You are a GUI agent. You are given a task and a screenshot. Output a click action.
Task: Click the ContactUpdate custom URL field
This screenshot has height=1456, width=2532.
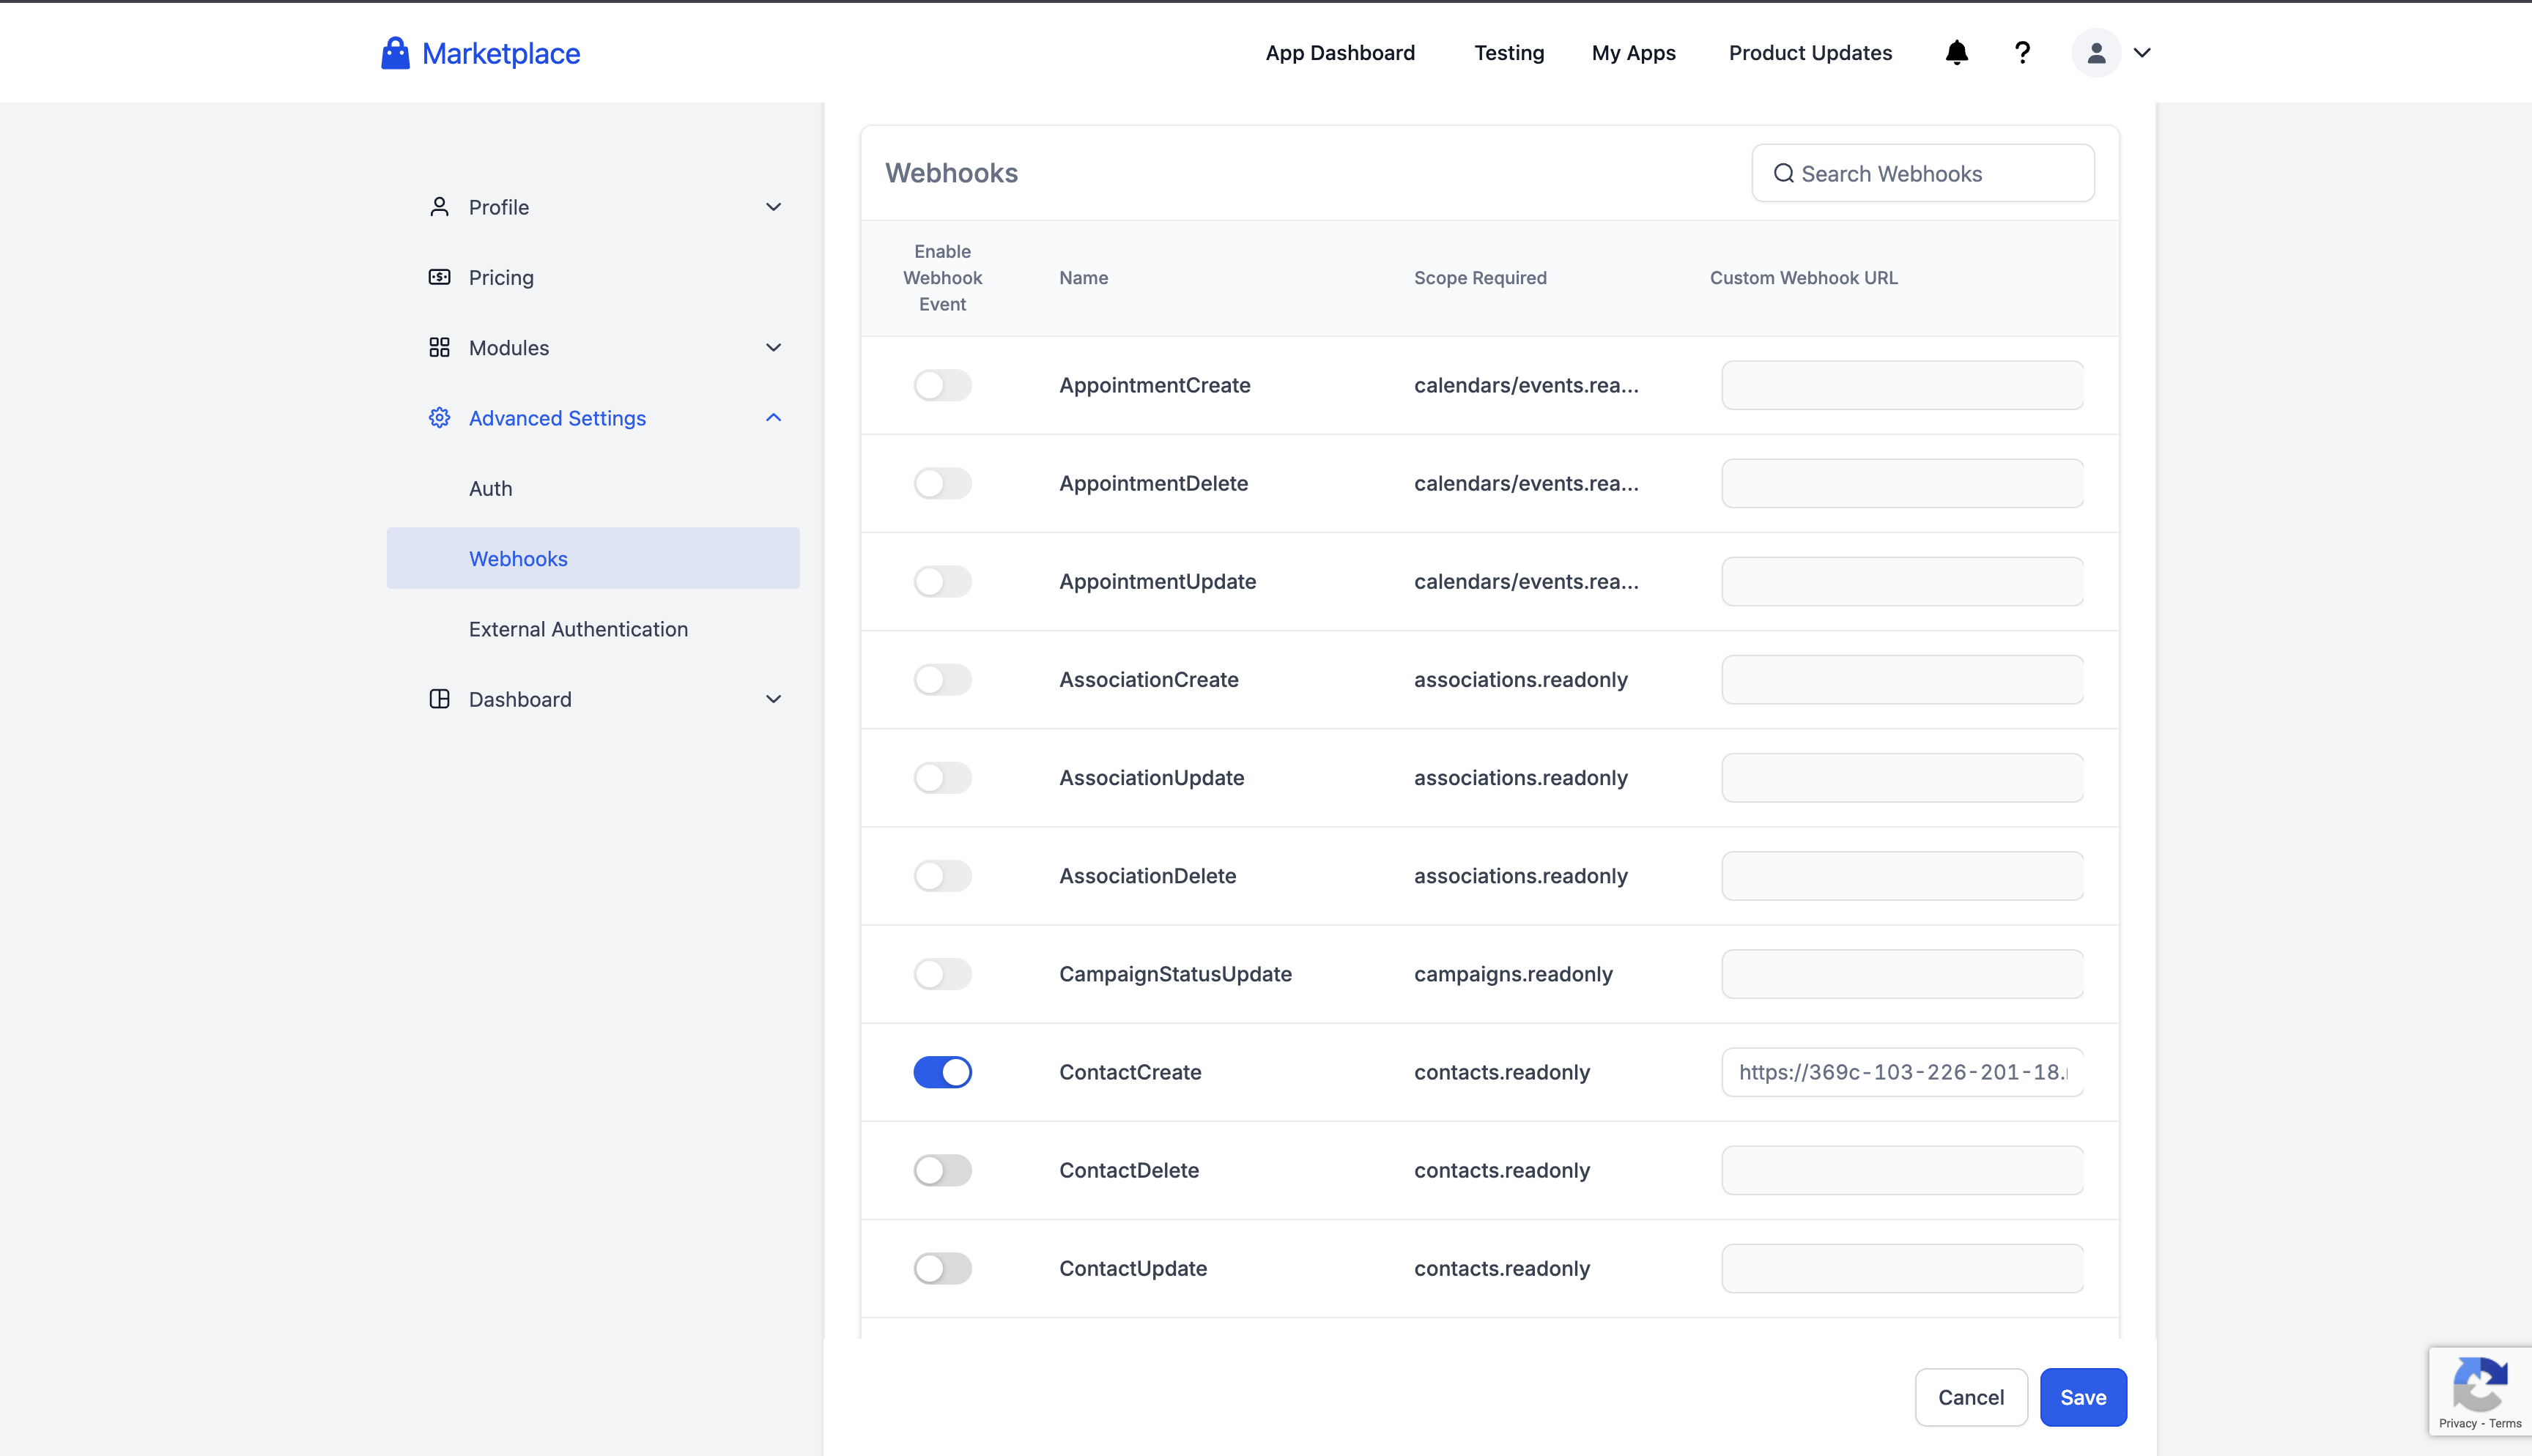click(1902, 1268)
